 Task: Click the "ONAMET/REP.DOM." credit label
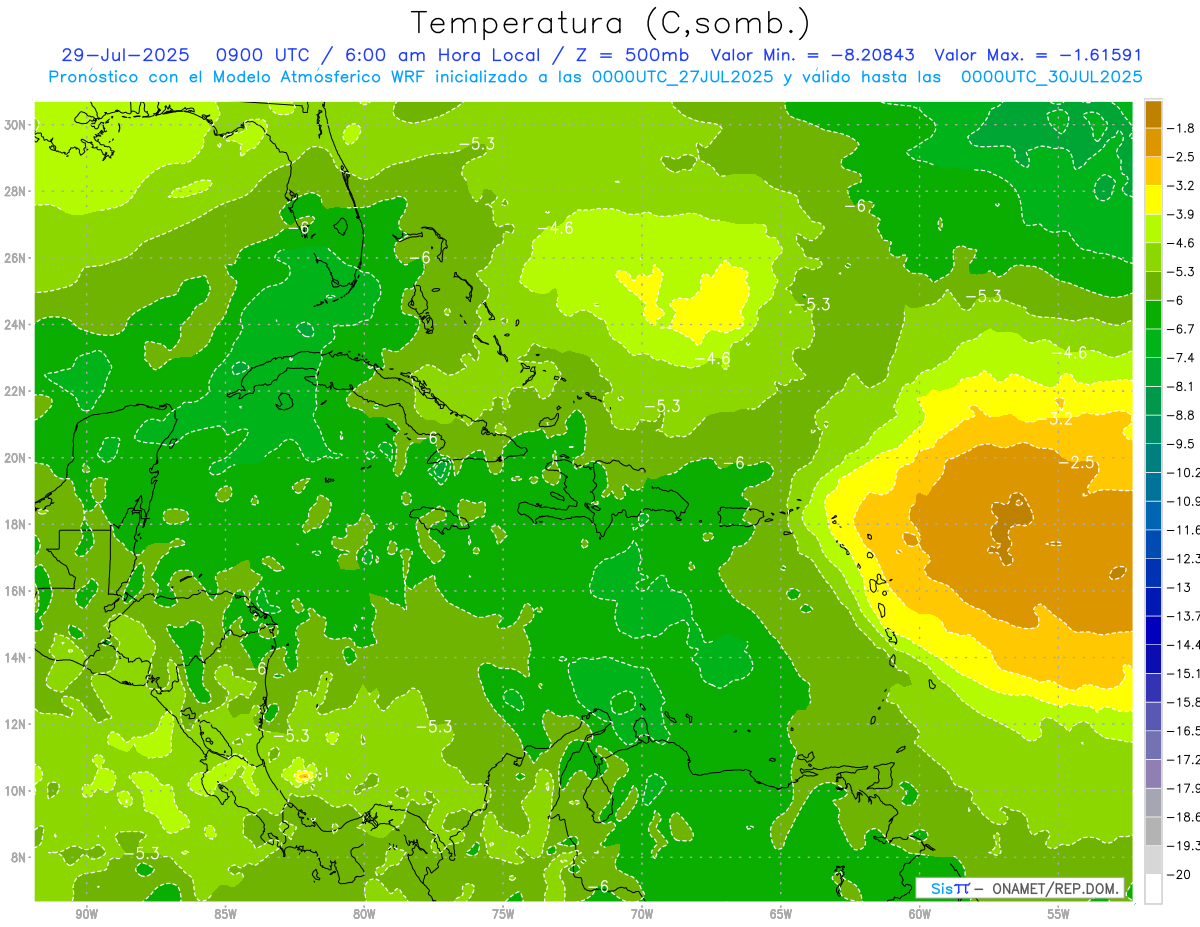point(1056,888)
